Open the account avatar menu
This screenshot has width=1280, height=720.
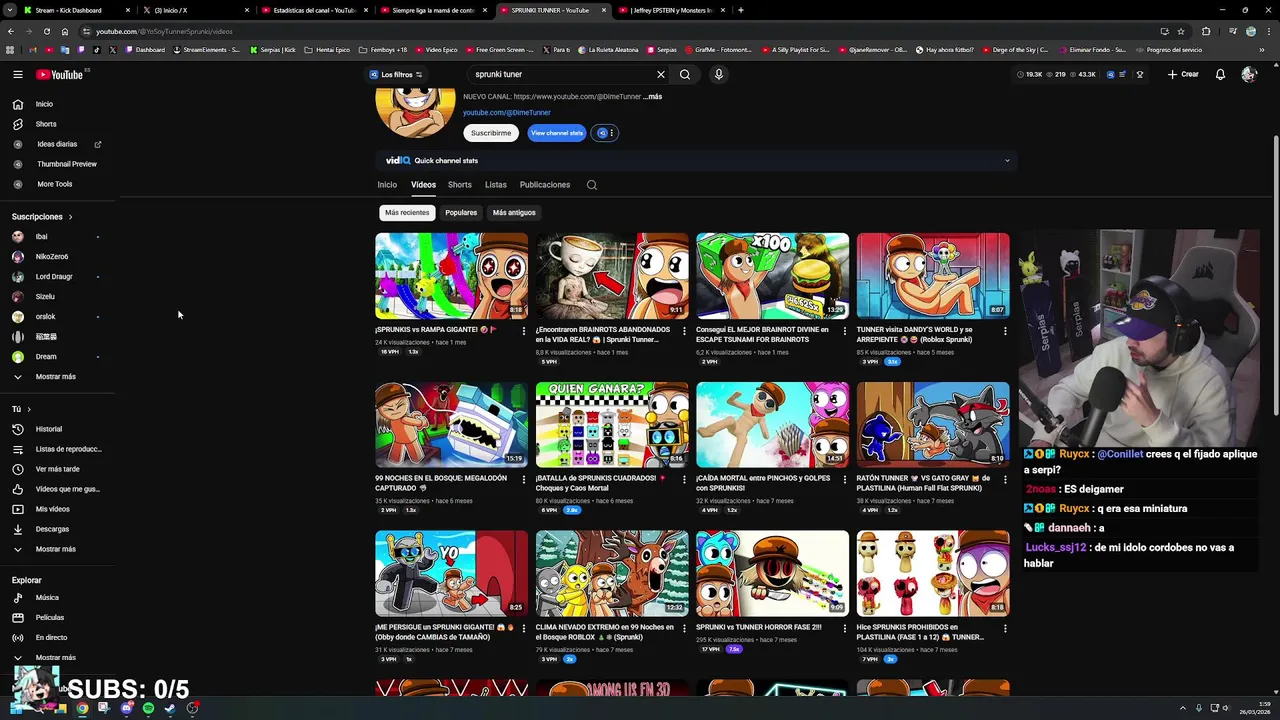[x=1248, y=74]
